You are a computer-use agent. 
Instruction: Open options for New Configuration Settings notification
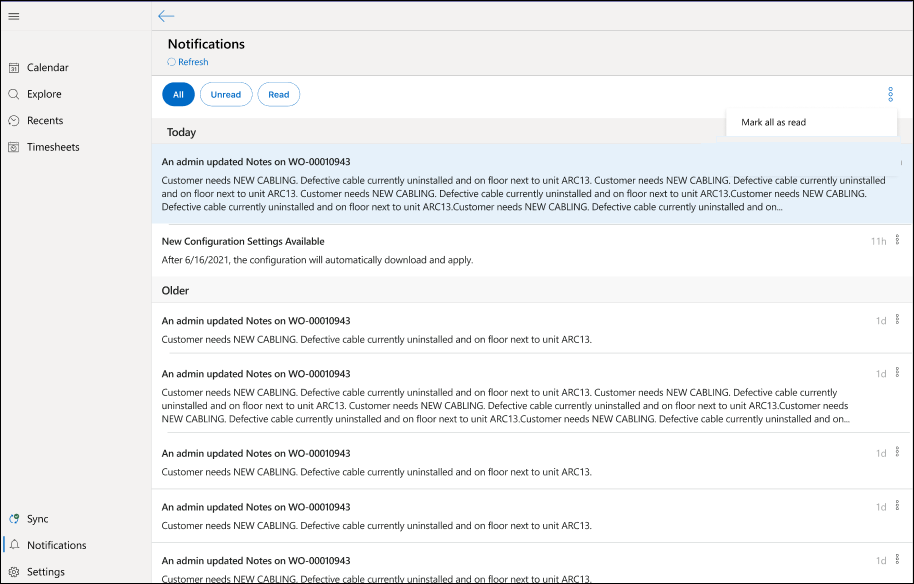[897, 240]
